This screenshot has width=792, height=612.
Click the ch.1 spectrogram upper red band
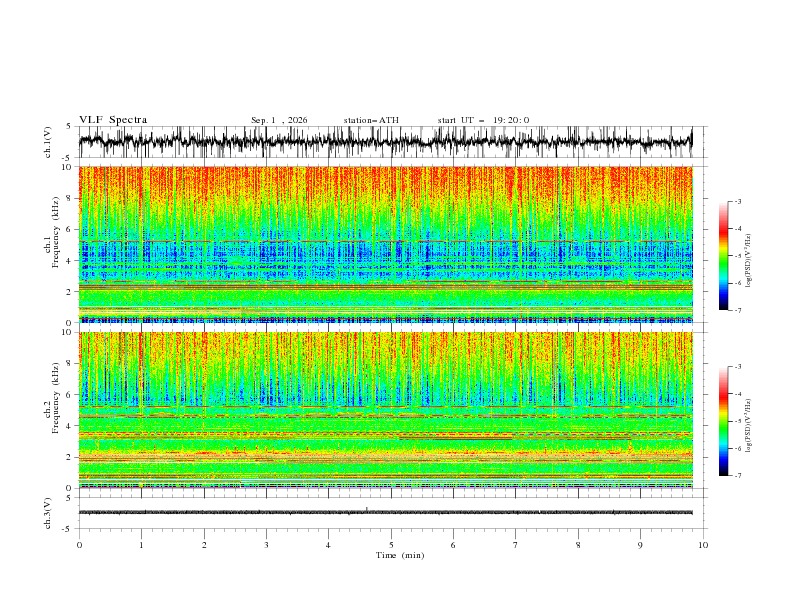click(x=385, y=183)
